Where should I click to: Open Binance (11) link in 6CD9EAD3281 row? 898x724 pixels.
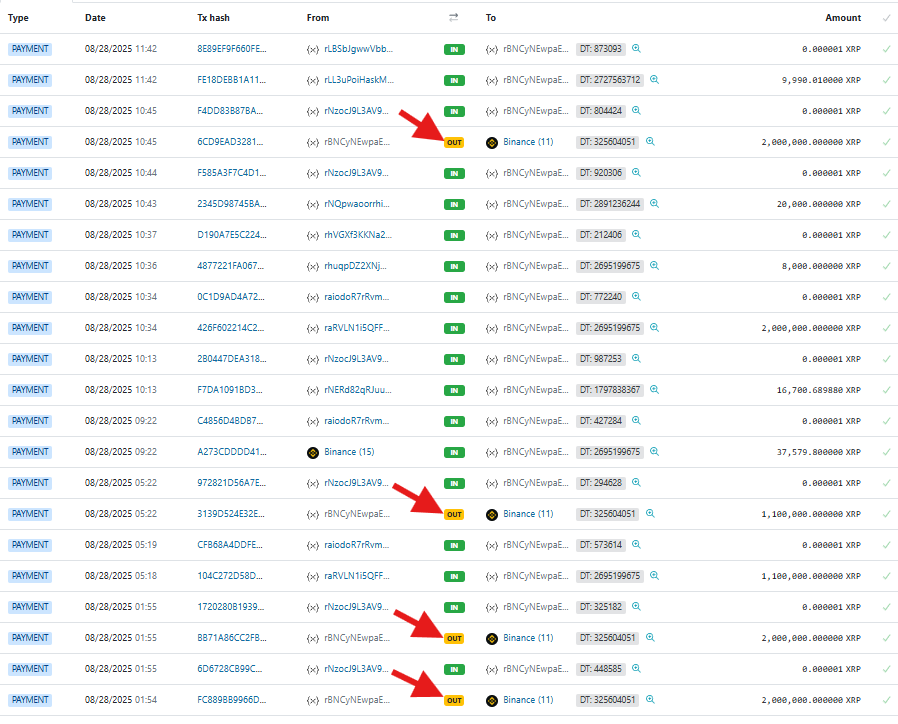pos(528,141)
